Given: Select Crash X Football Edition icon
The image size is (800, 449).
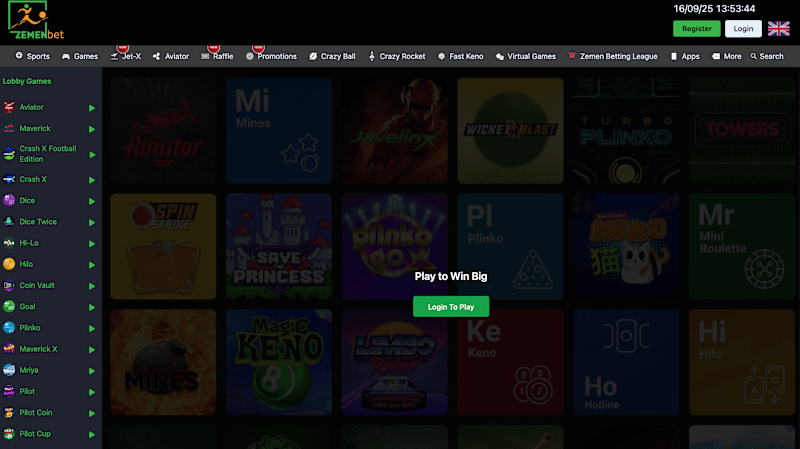Looking at the screenshot, I should pos(9,154).
